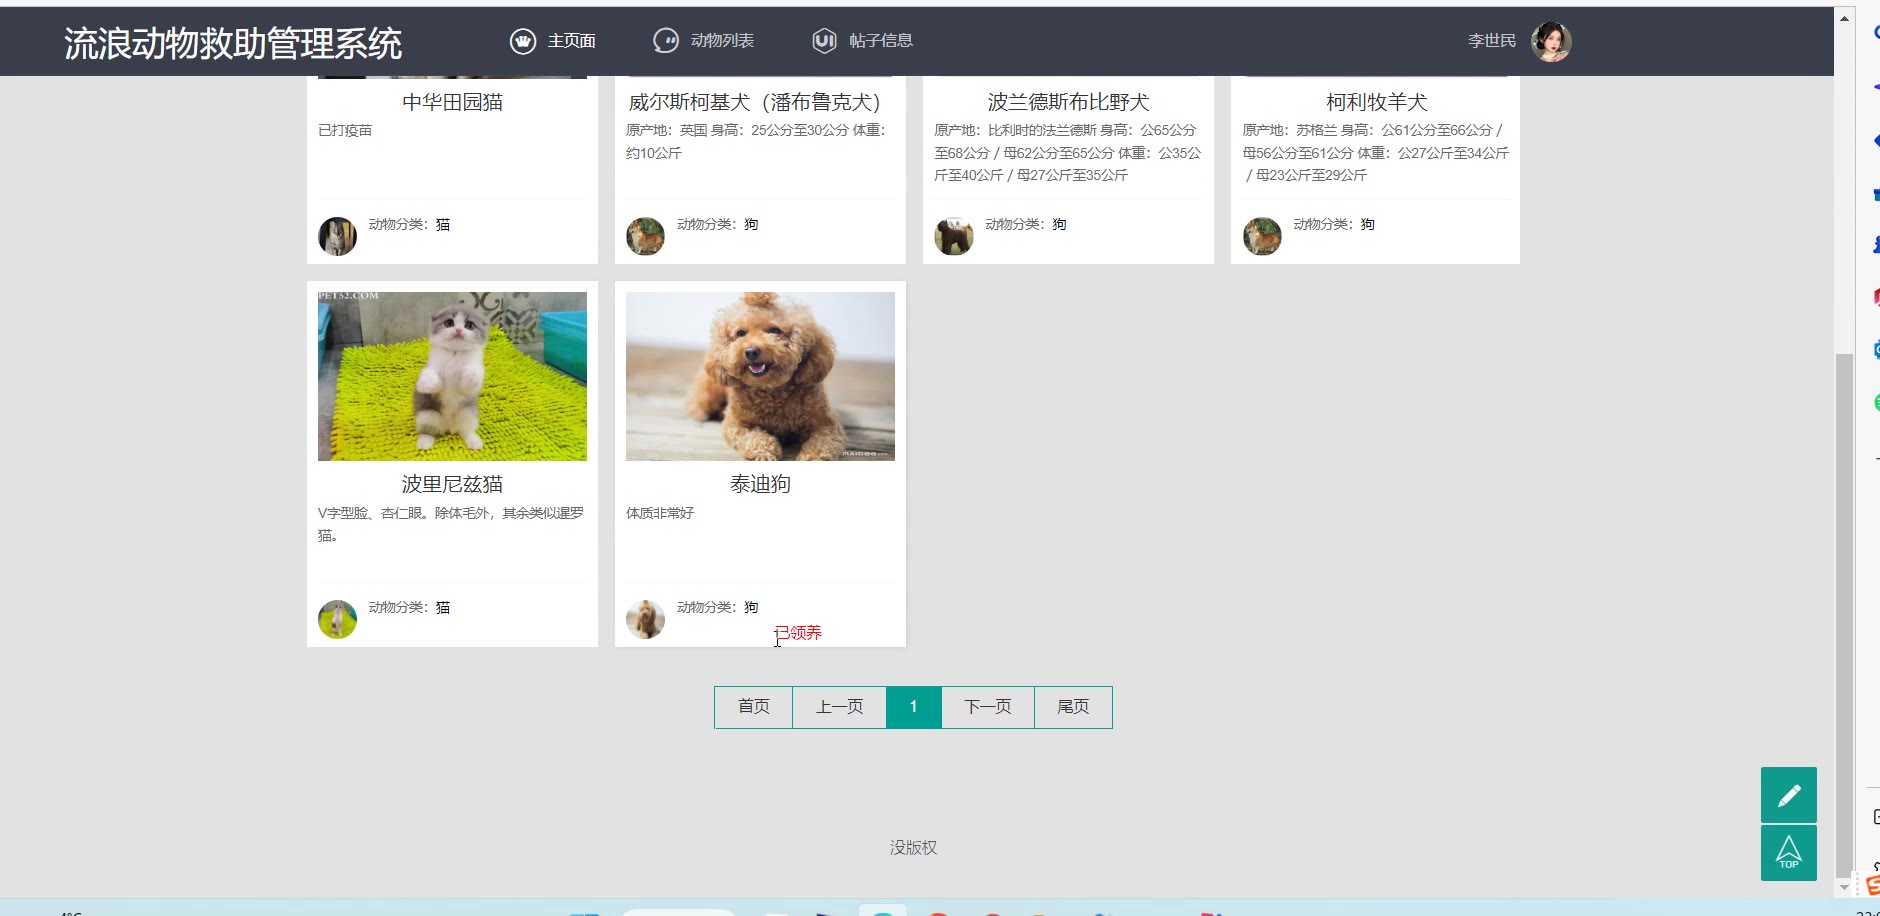Click the page's vertical scrollbar thumb
The height and width of the screenshot is (916, 1880).
1844,610
